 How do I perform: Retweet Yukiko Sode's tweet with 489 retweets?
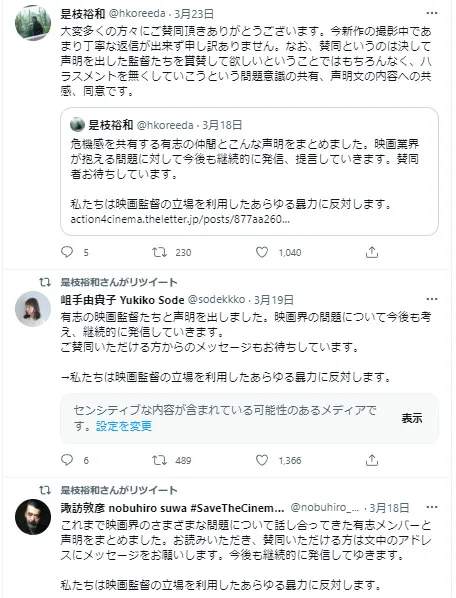point(159,460)
